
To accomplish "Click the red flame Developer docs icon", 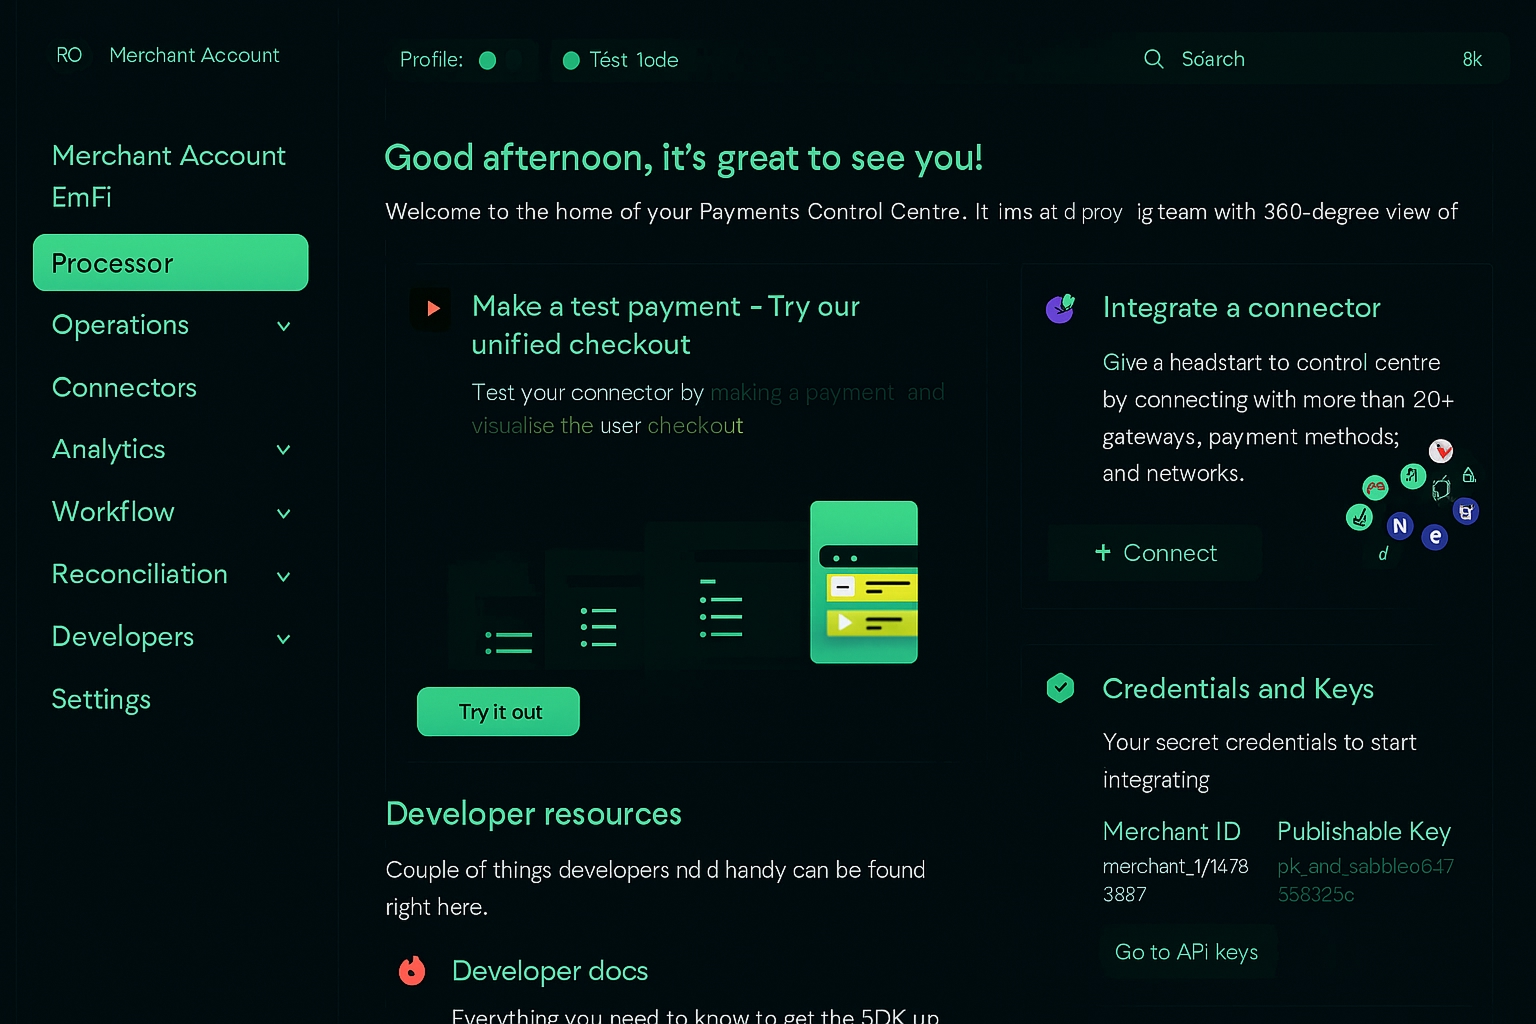I will [x=412, y=970].
